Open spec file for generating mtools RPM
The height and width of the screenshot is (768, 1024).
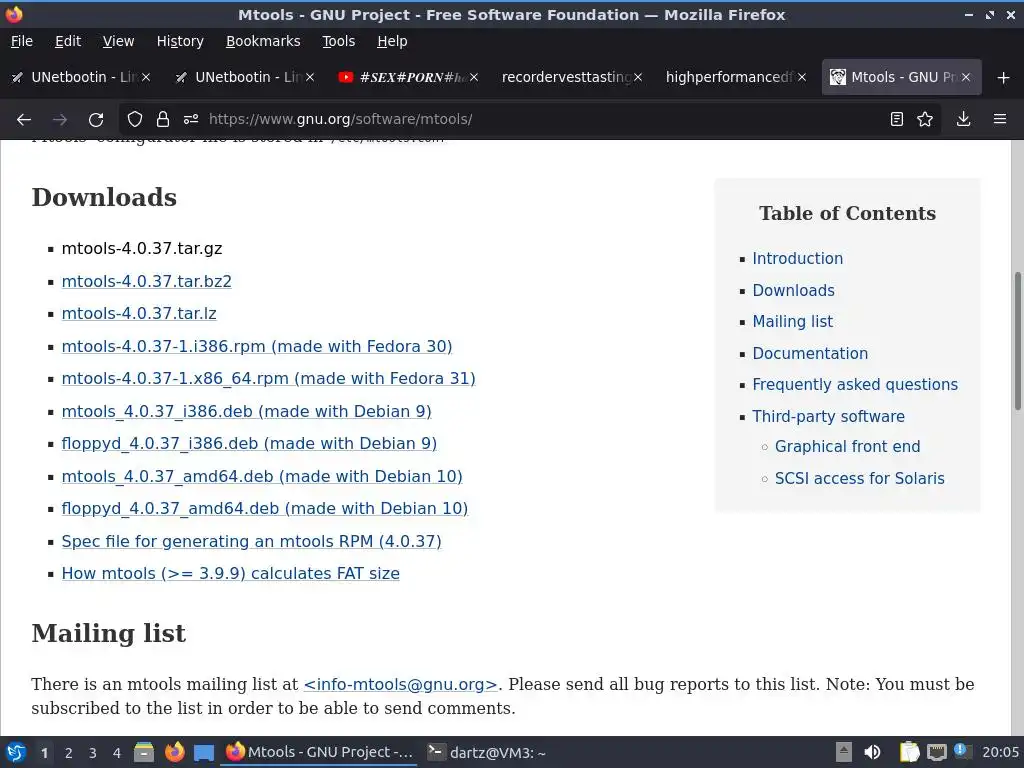pos(251,541)
